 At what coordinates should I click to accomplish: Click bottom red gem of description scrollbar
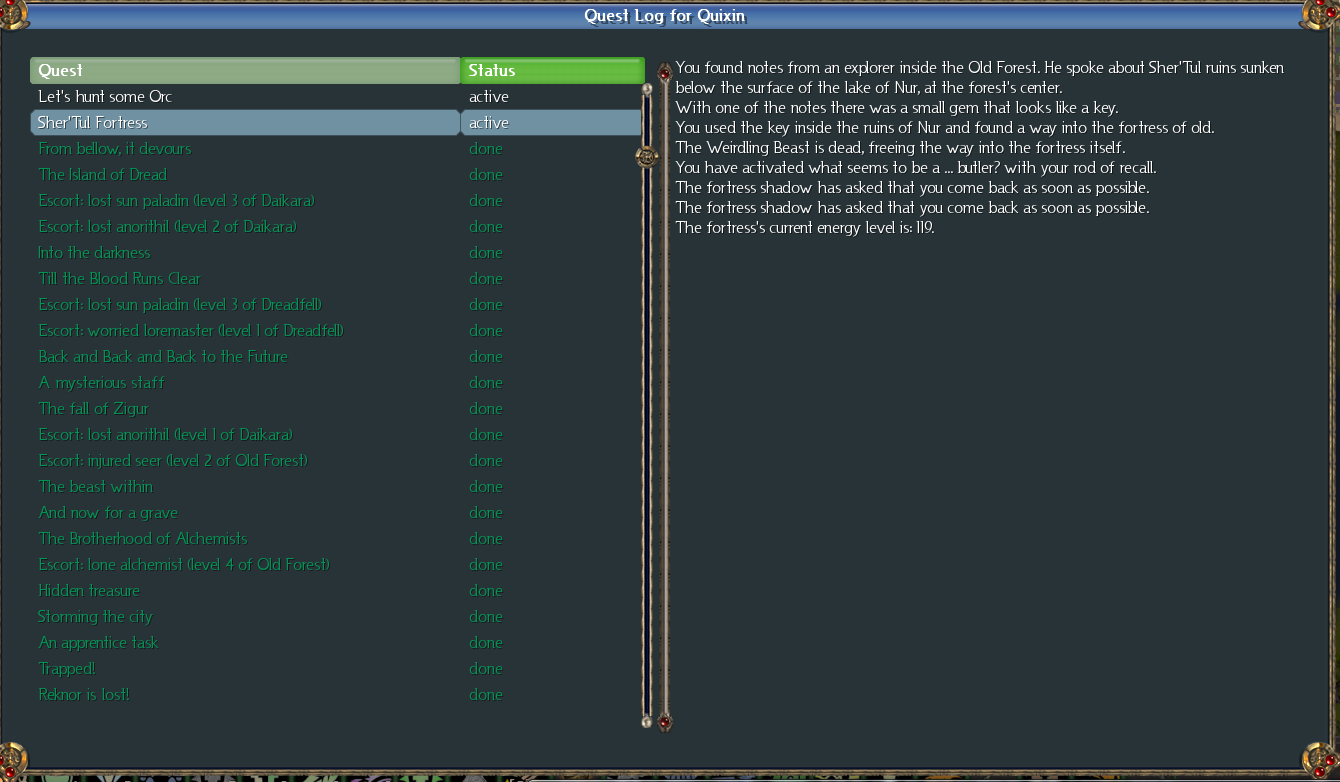pos(664,721)
